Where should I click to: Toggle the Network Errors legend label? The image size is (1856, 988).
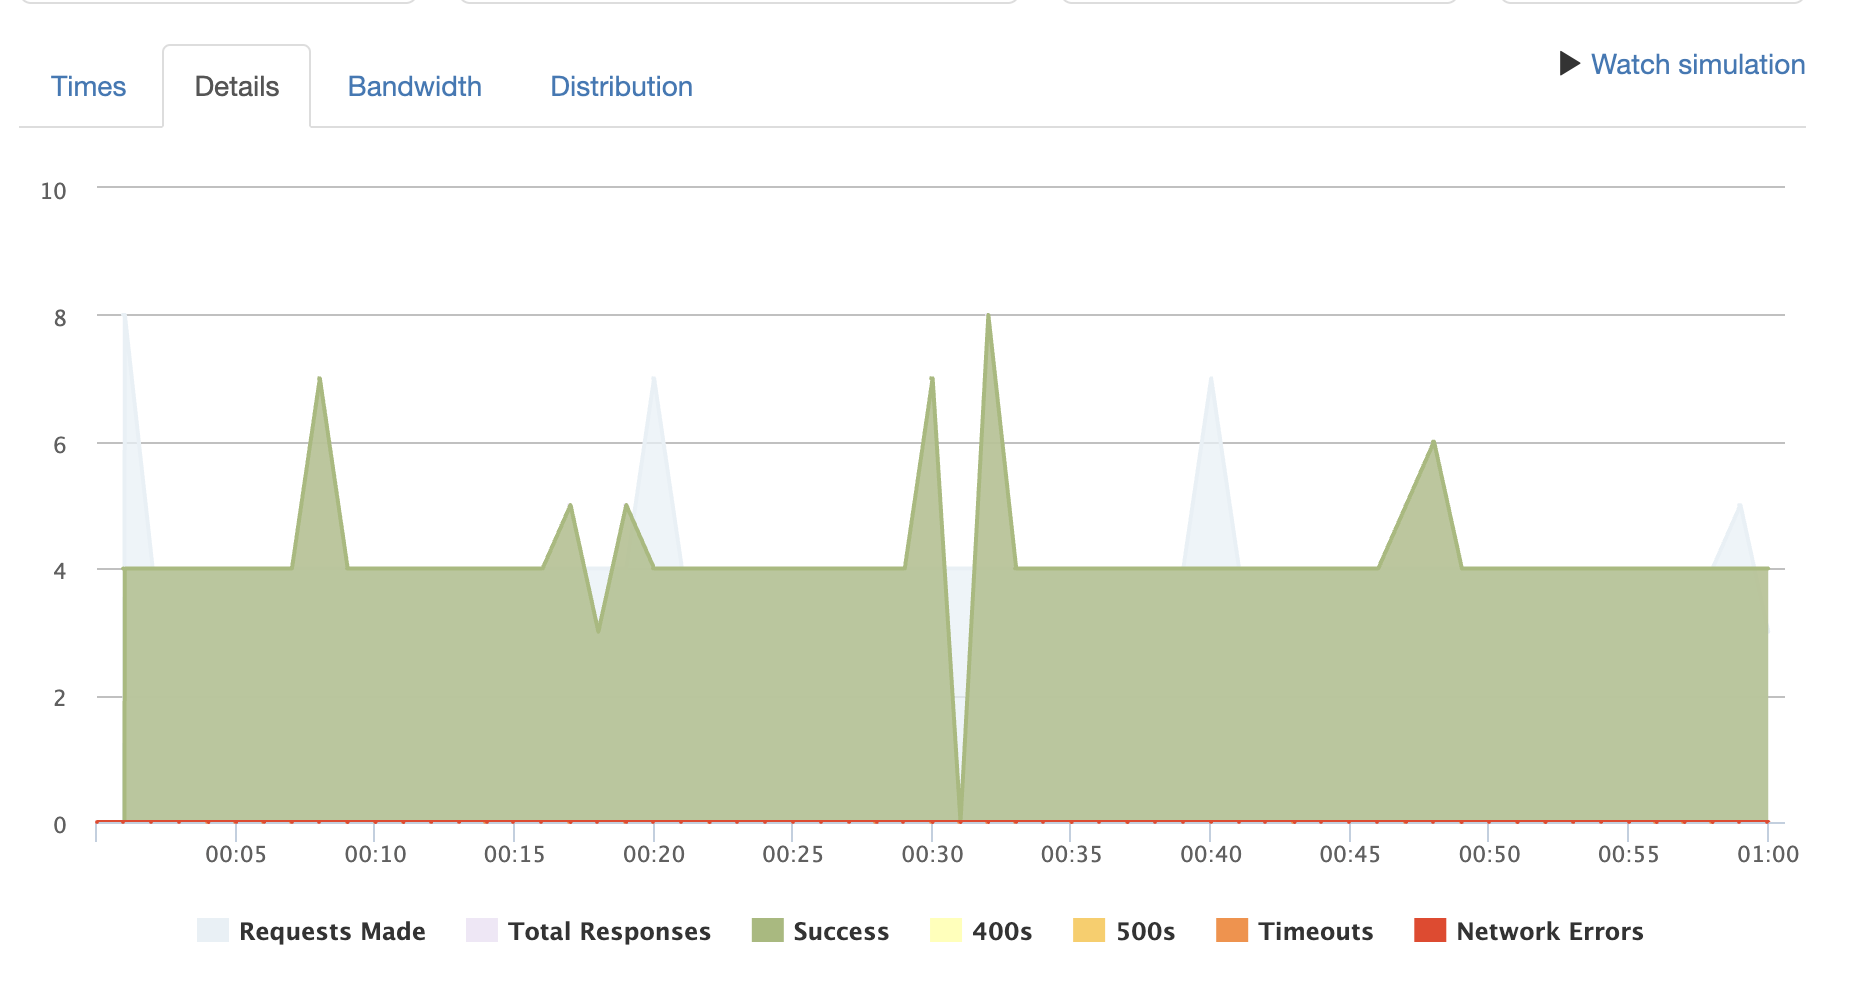(1549, 932)
